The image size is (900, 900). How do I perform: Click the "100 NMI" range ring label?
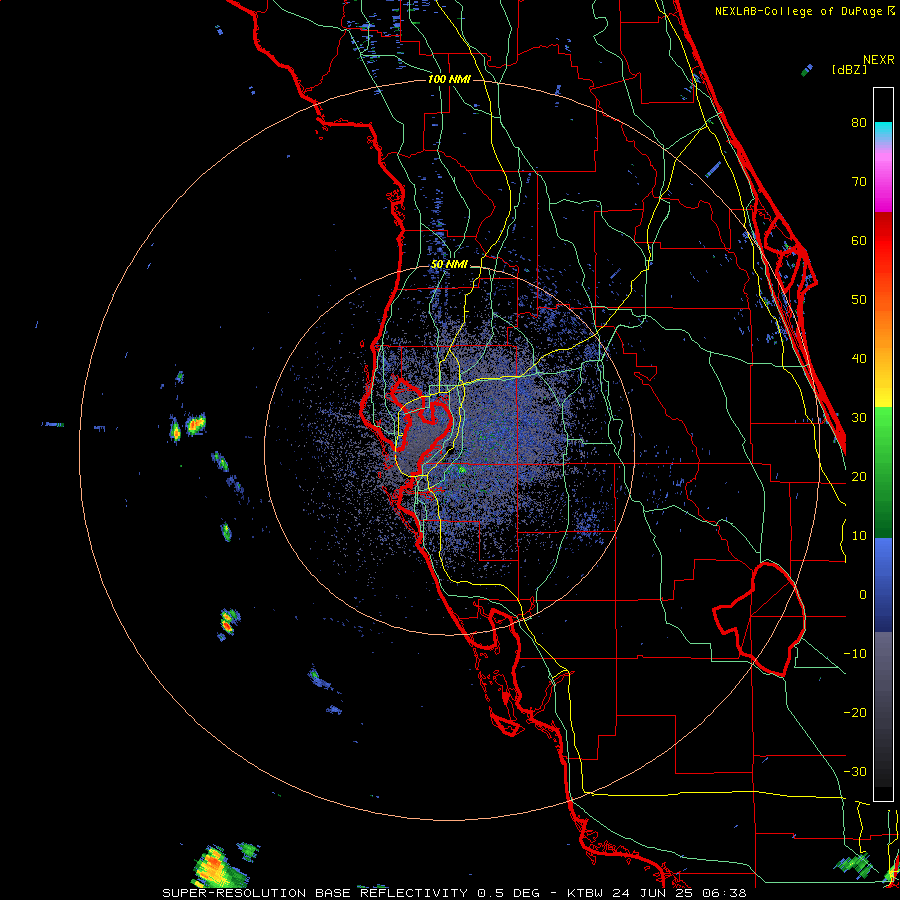(449, 79)
